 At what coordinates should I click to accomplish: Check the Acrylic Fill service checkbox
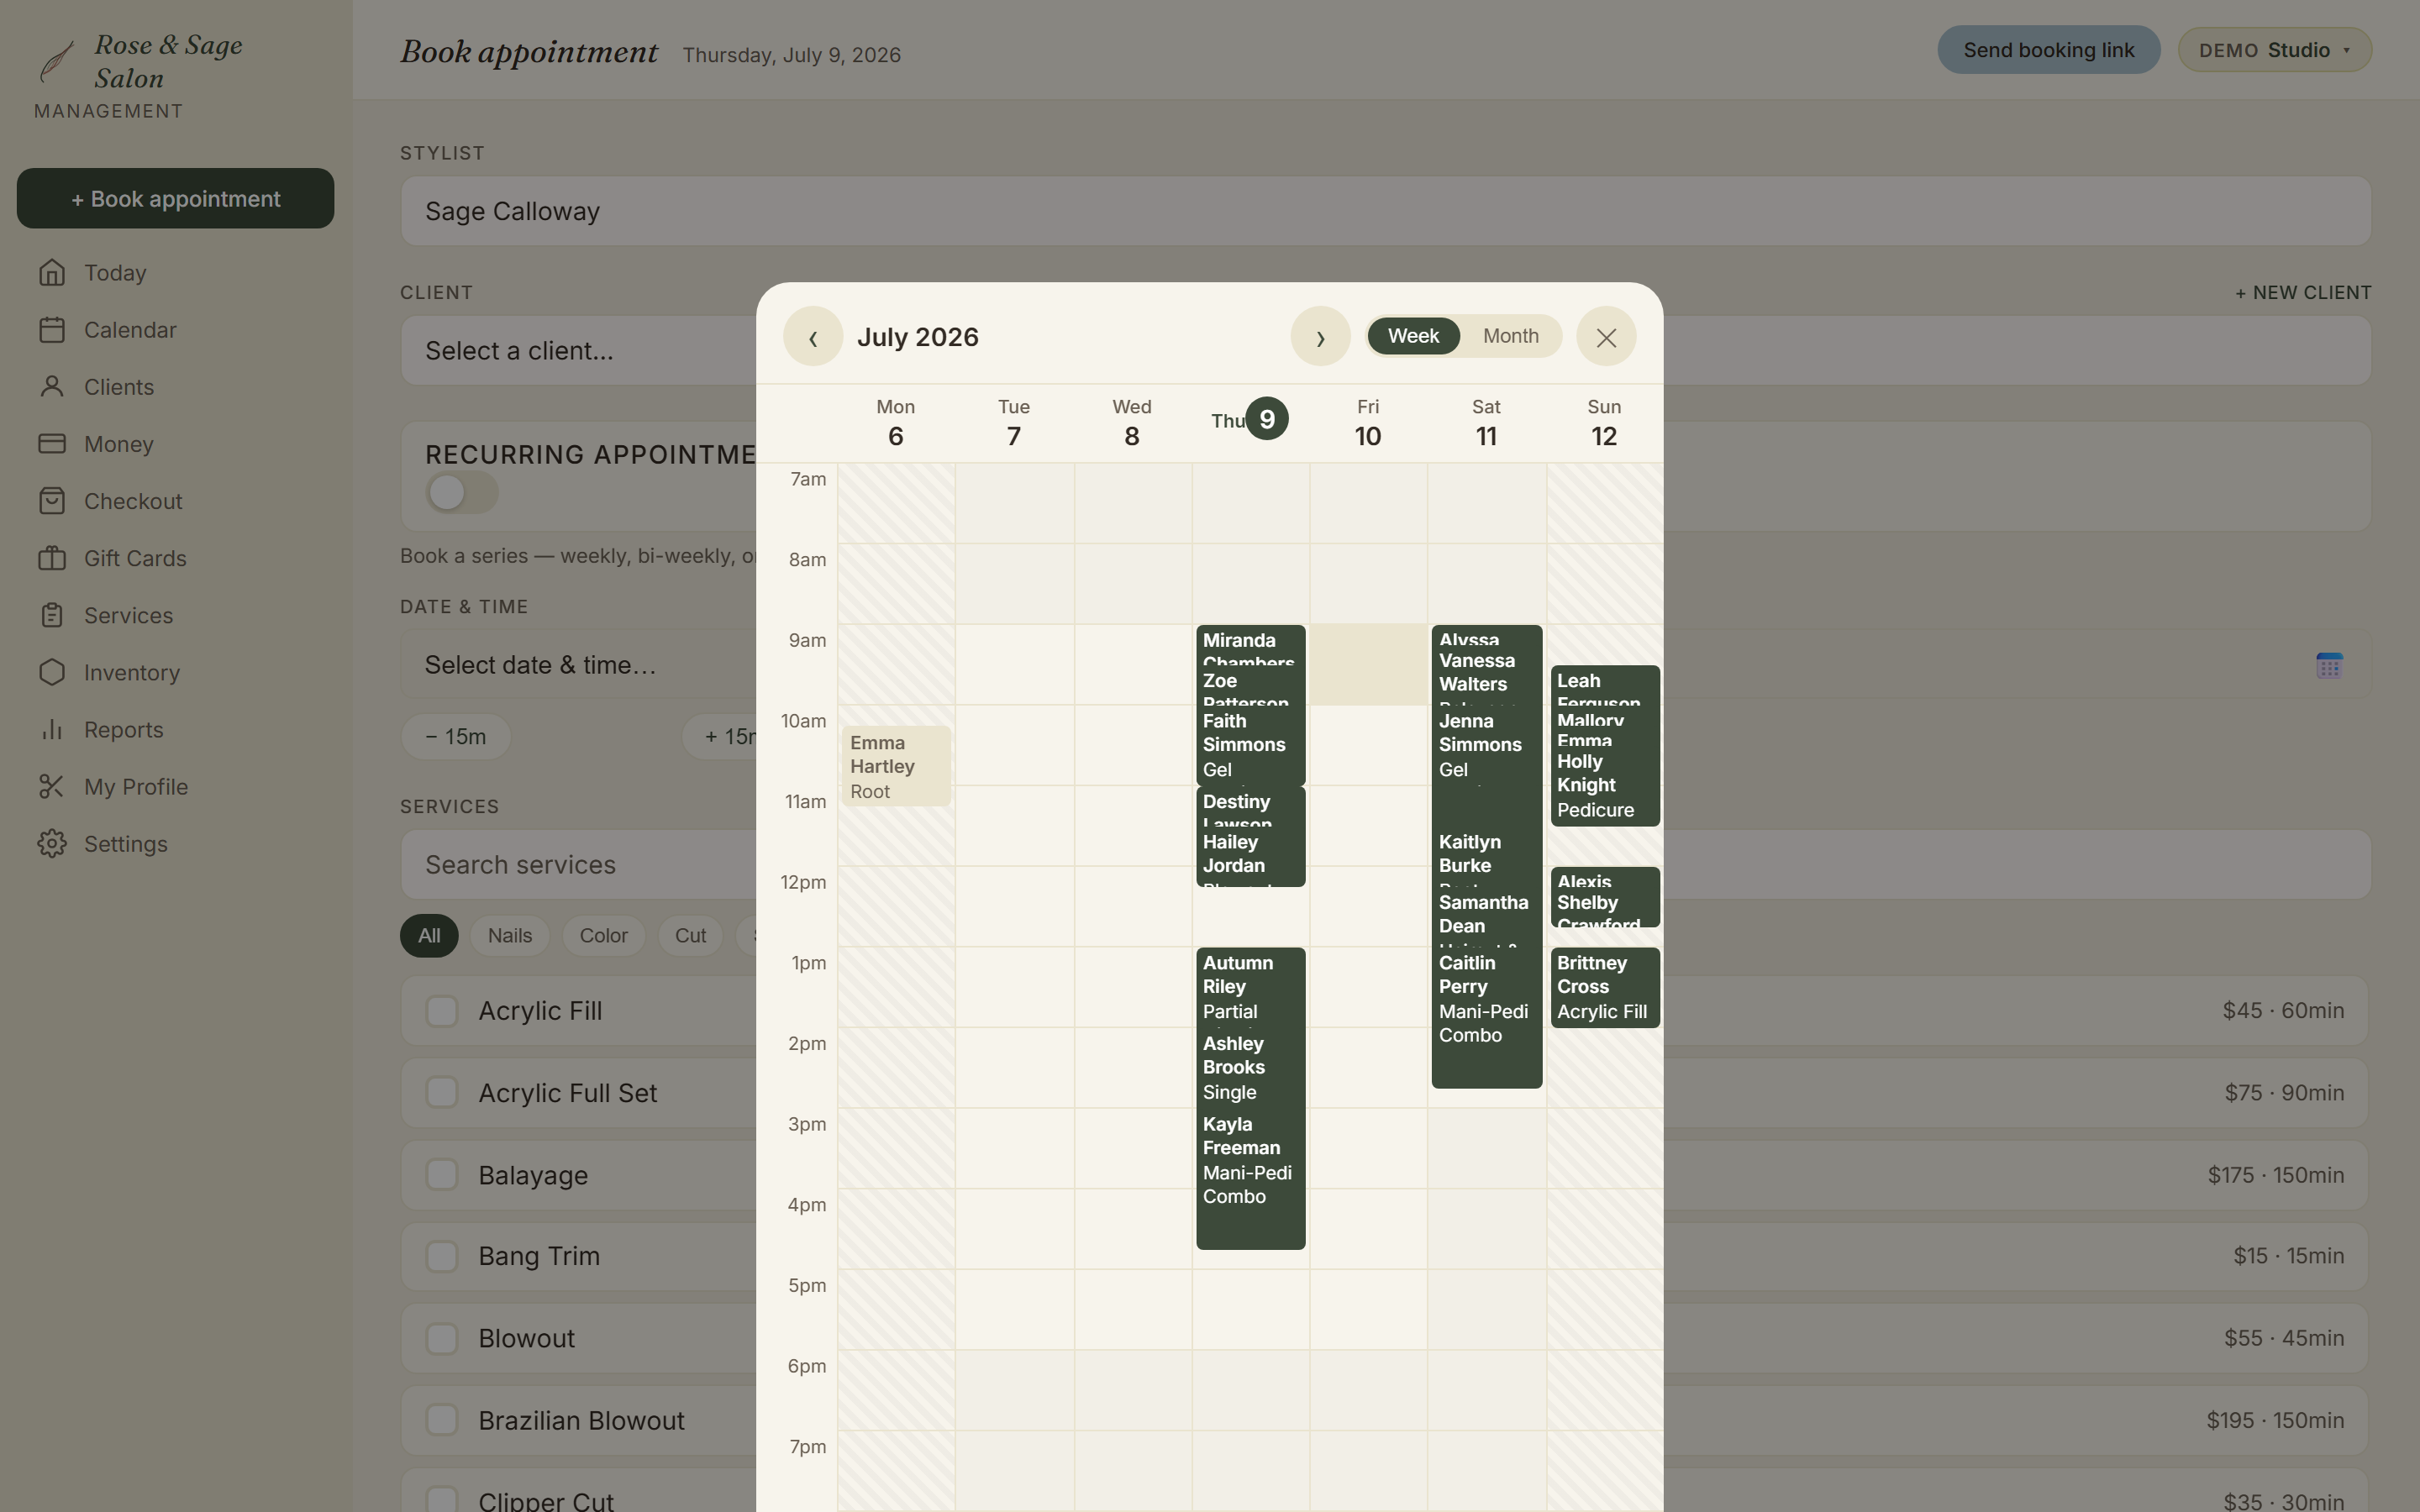[442, 1010]
